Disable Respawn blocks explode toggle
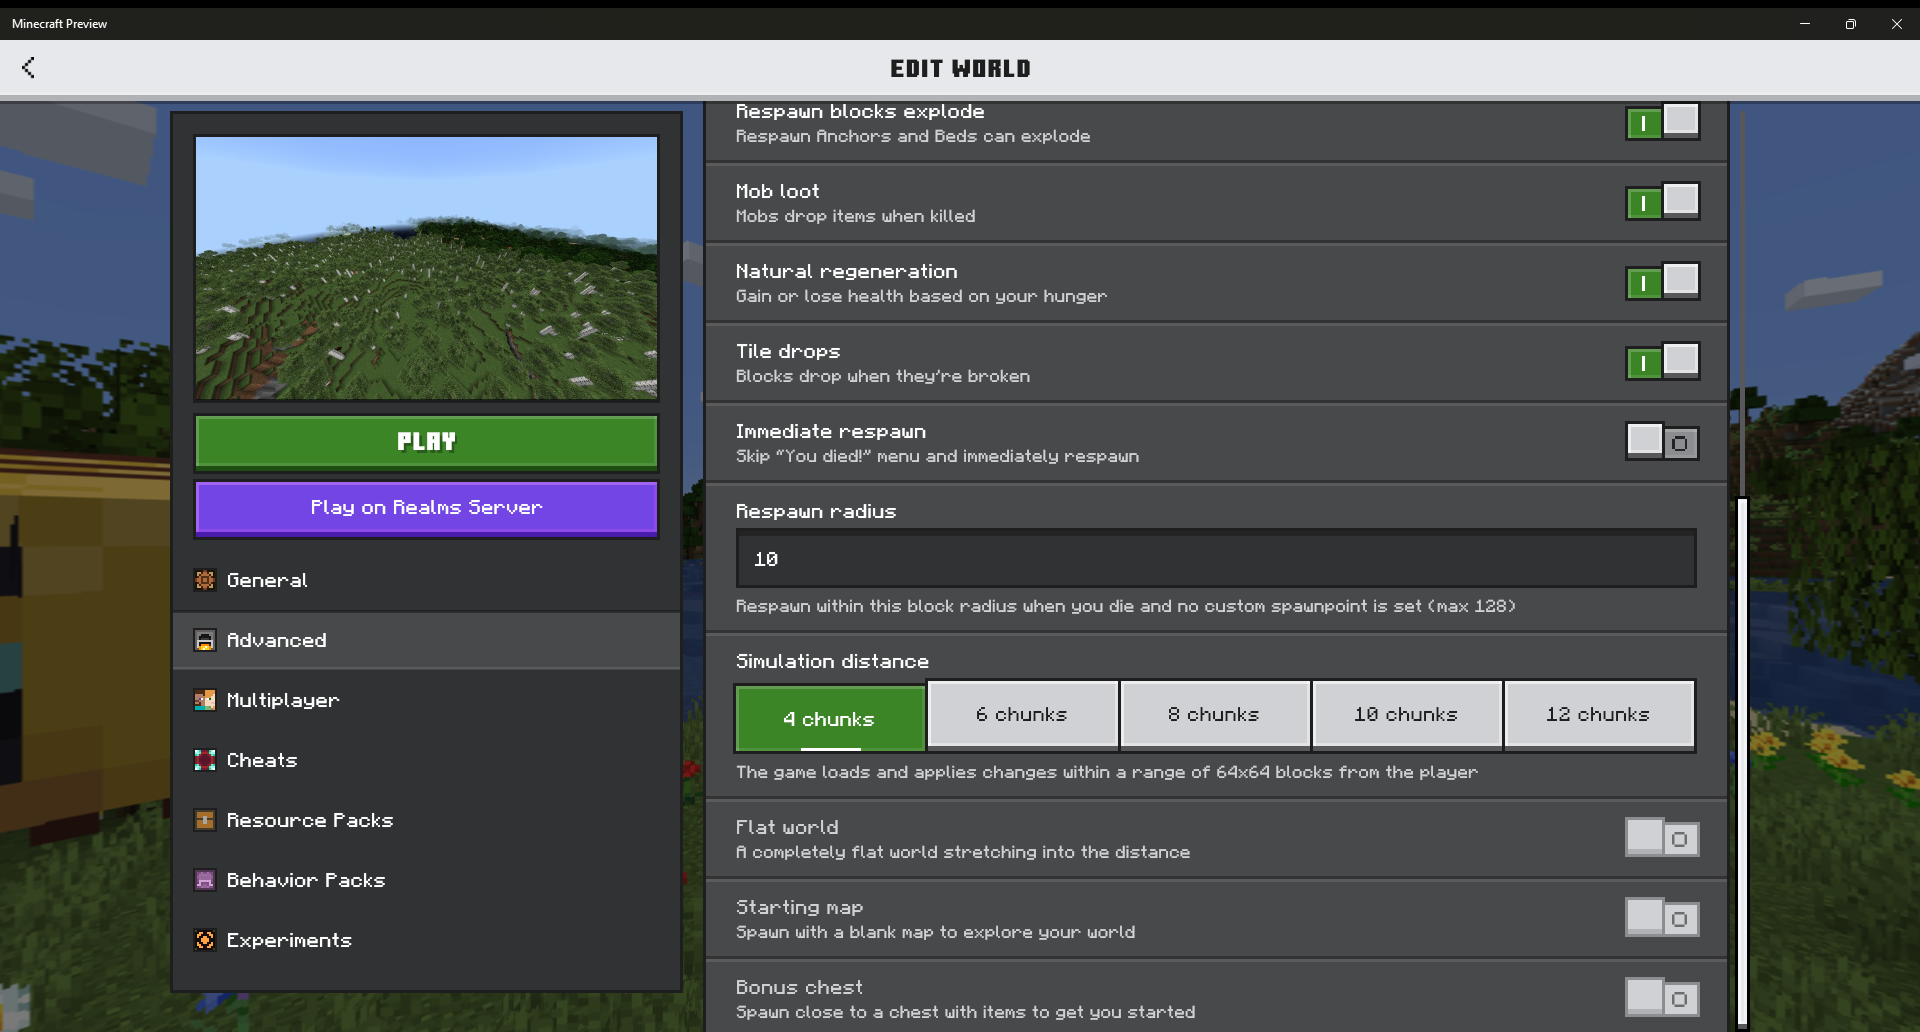Viewport: 1920px width, 1032px height. 1663,122
